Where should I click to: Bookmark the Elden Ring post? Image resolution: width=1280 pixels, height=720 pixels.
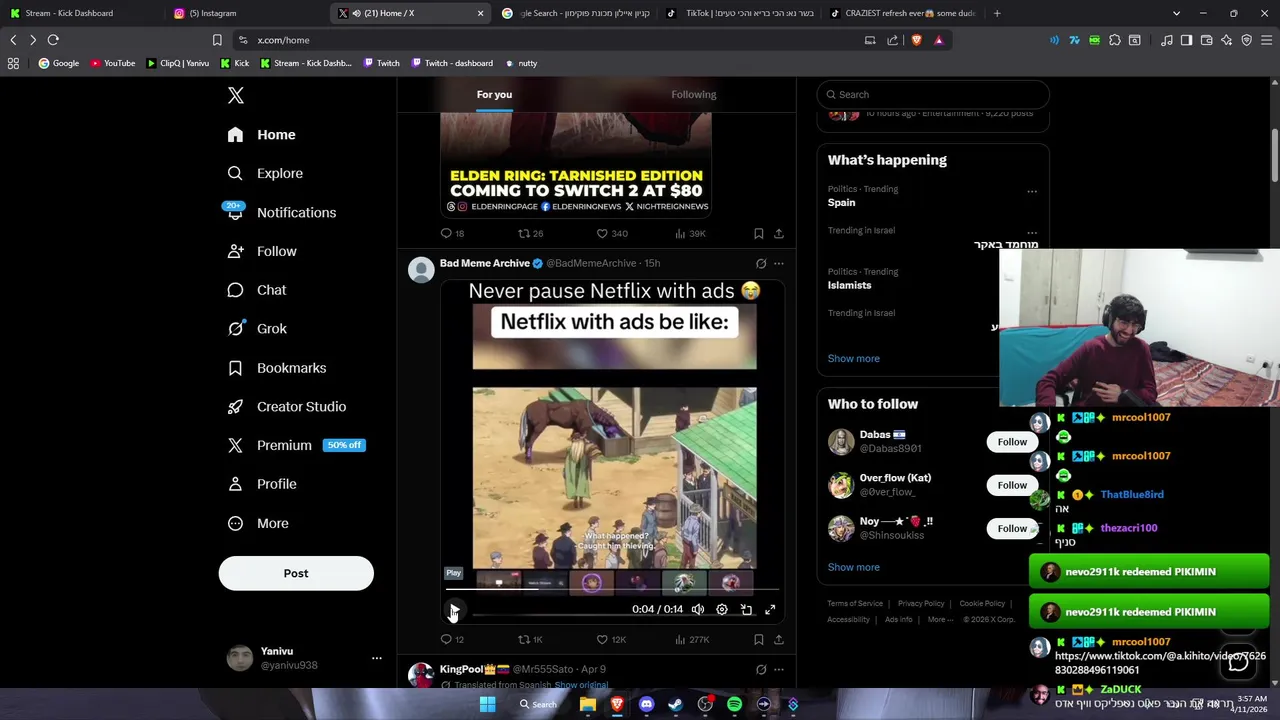[759, 233]
